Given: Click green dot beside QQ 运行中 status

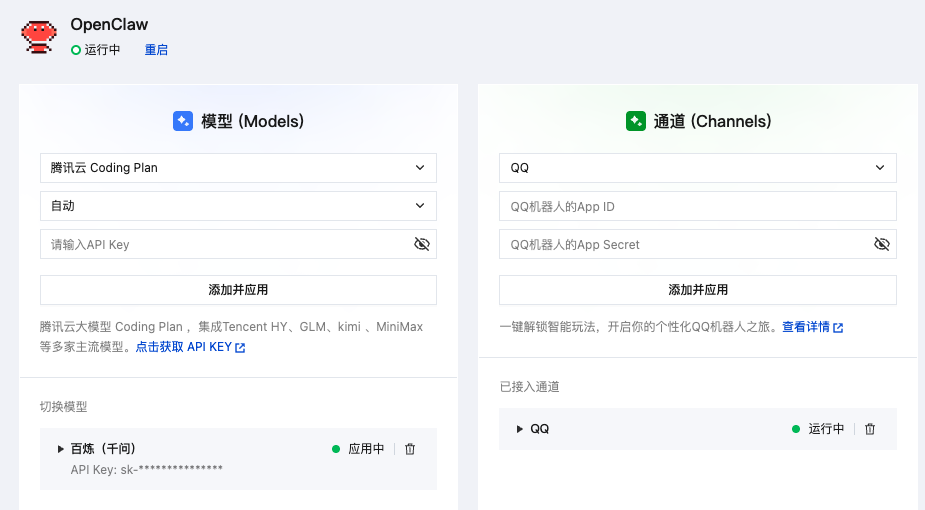Looking at the screenshot, I should coord(796,429).
